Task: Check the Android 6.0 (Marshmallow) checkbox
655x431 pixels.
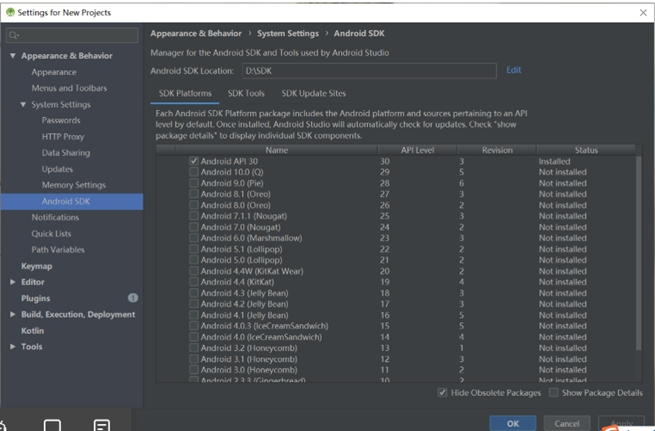Action: pyautogui.click(x=194, y=238)
